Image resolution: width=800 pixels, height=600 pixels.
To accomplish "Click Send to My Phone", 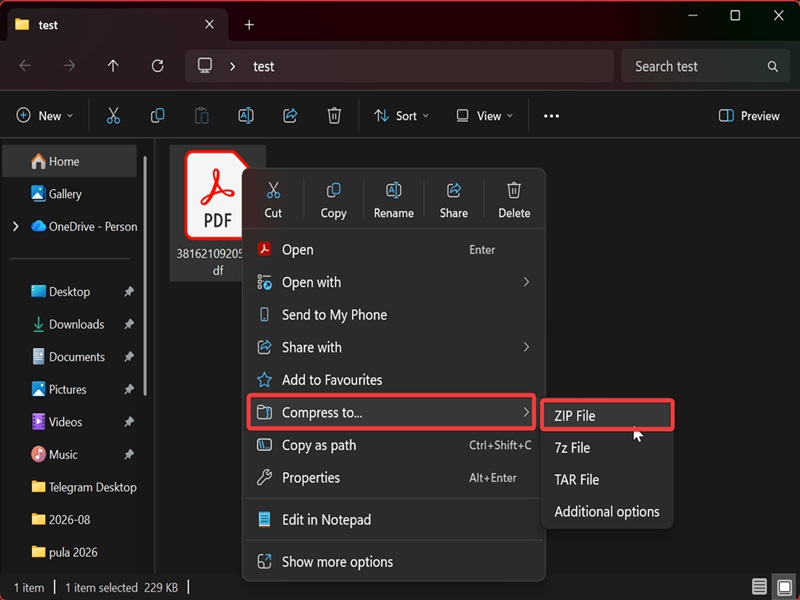I will click(394, 315).
